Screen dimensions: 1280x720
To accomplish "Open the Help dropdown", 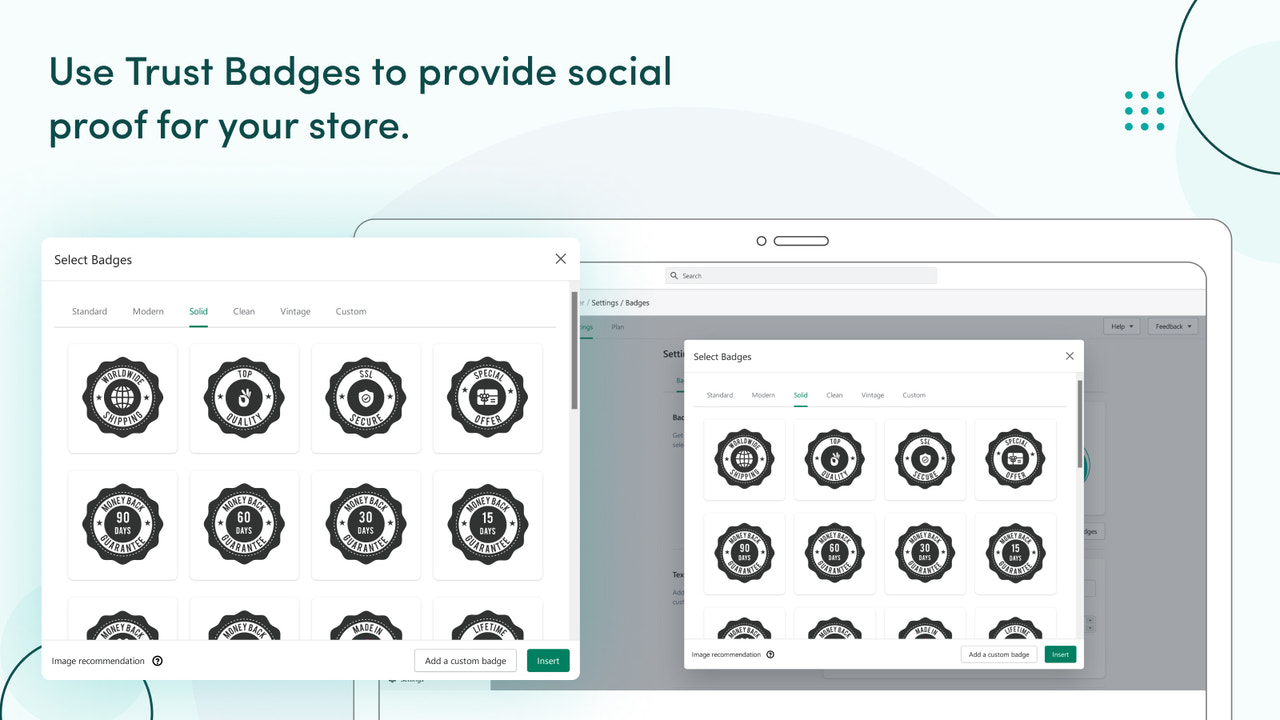I will [x=1121, y=325].
